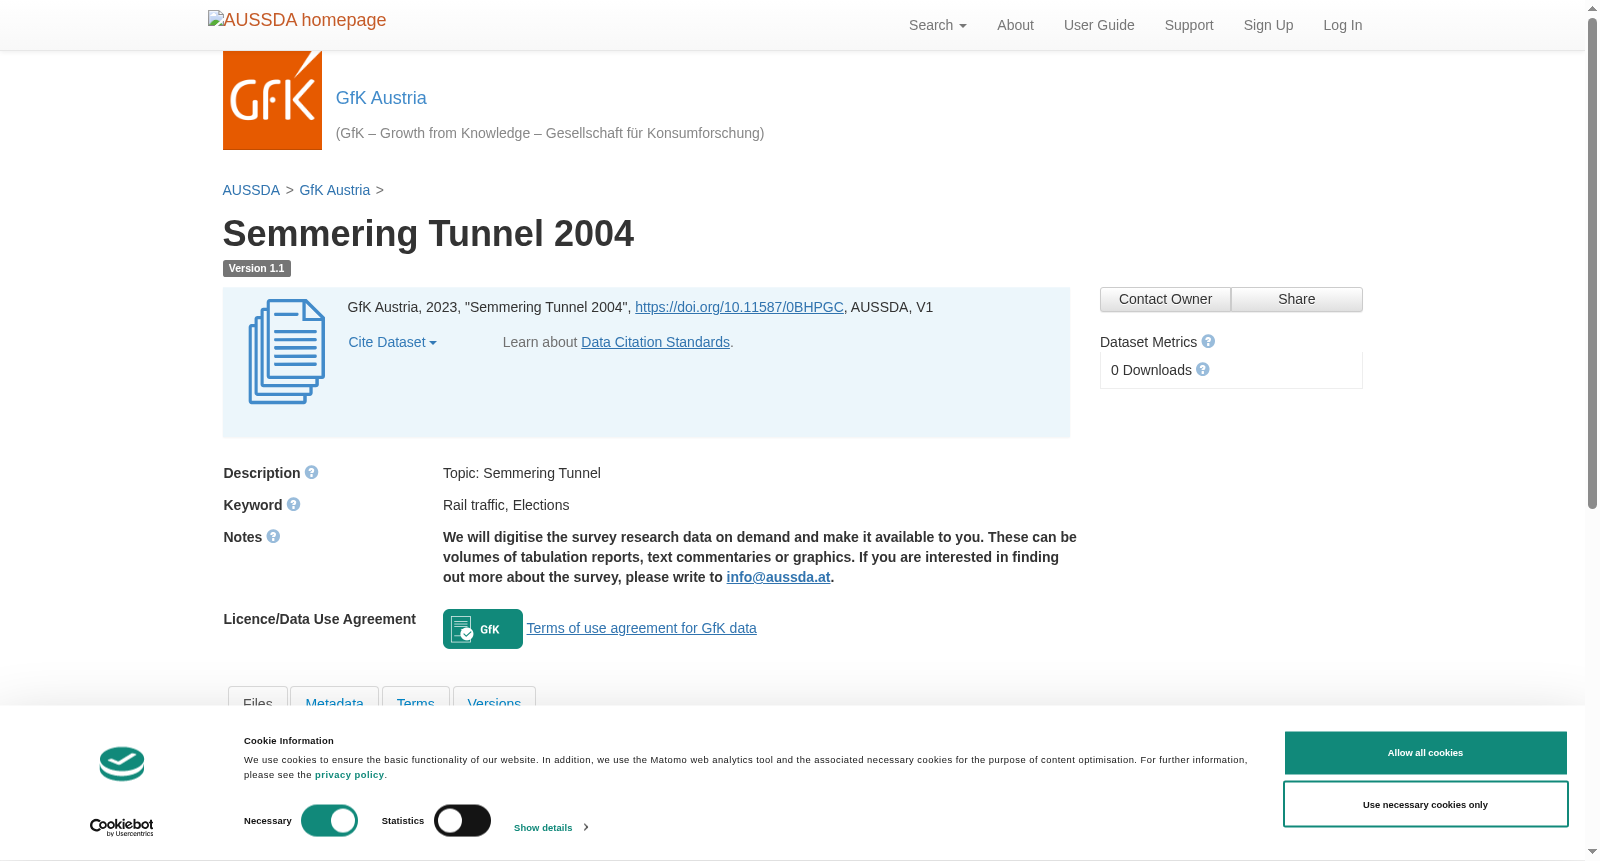Click the GfK Austria orange logo

tap(272, 100)
